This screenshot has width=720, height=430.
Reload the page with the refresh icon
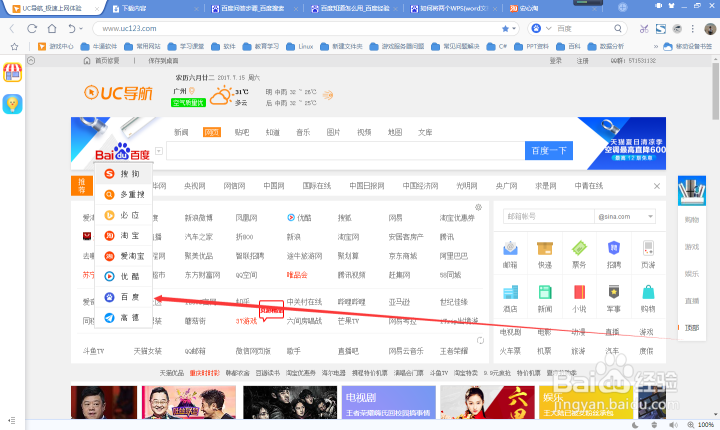(32, 28)
